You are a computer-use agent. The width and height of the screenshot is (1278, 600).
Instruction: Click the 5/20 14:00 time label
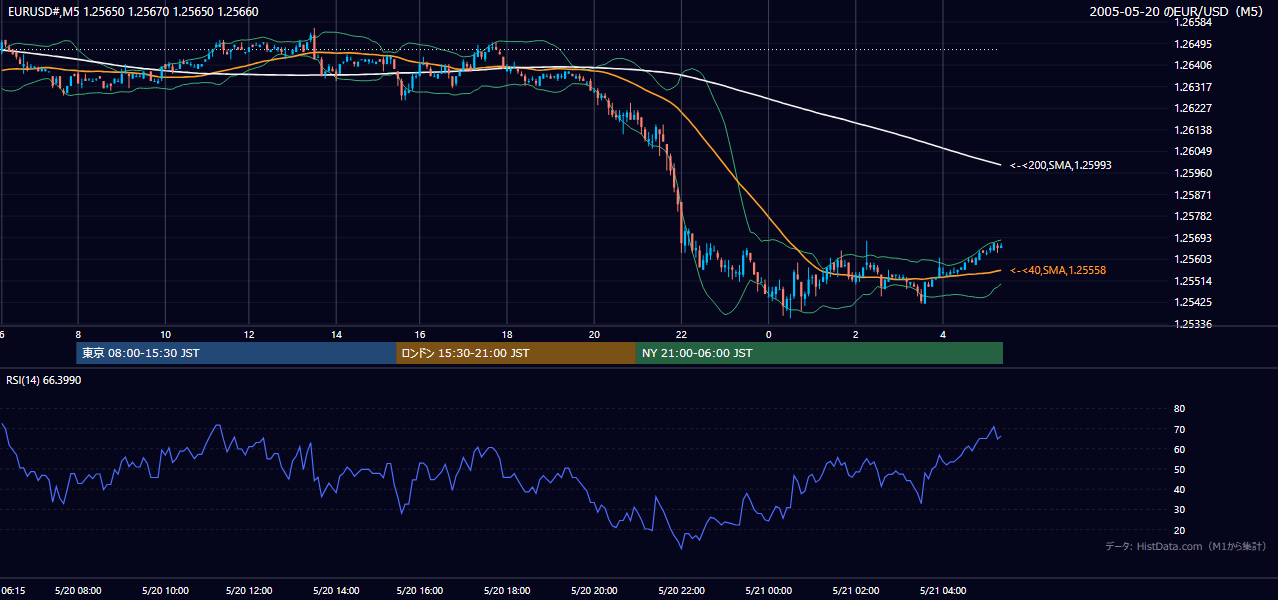click(337, 591)
